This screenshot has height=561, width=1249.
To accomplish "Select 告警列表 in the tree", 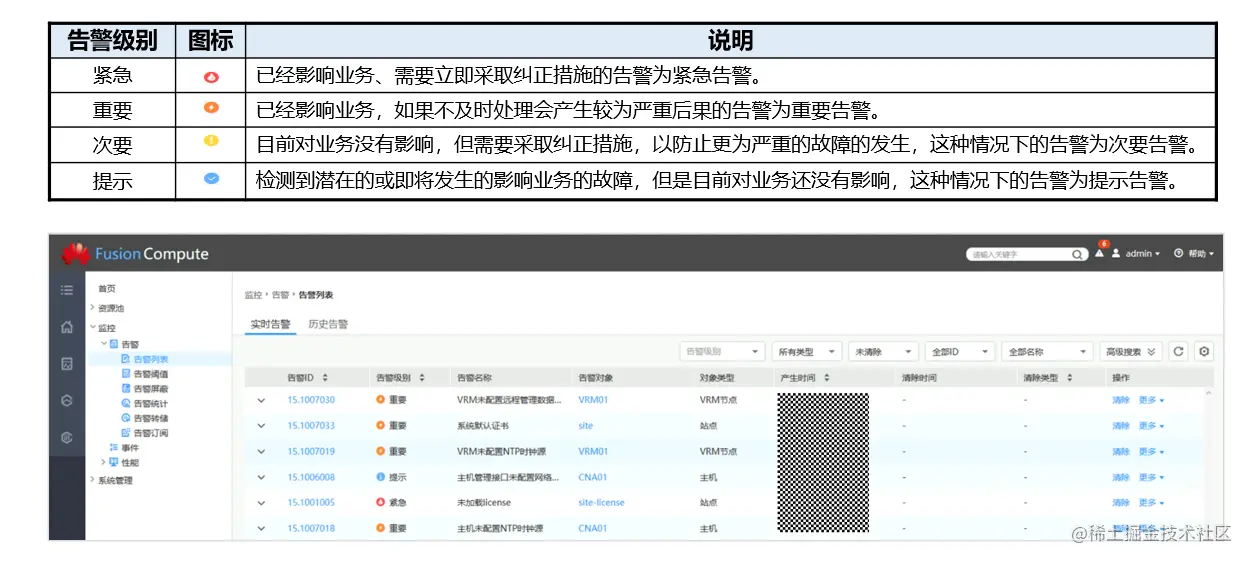I will point(151,358).
